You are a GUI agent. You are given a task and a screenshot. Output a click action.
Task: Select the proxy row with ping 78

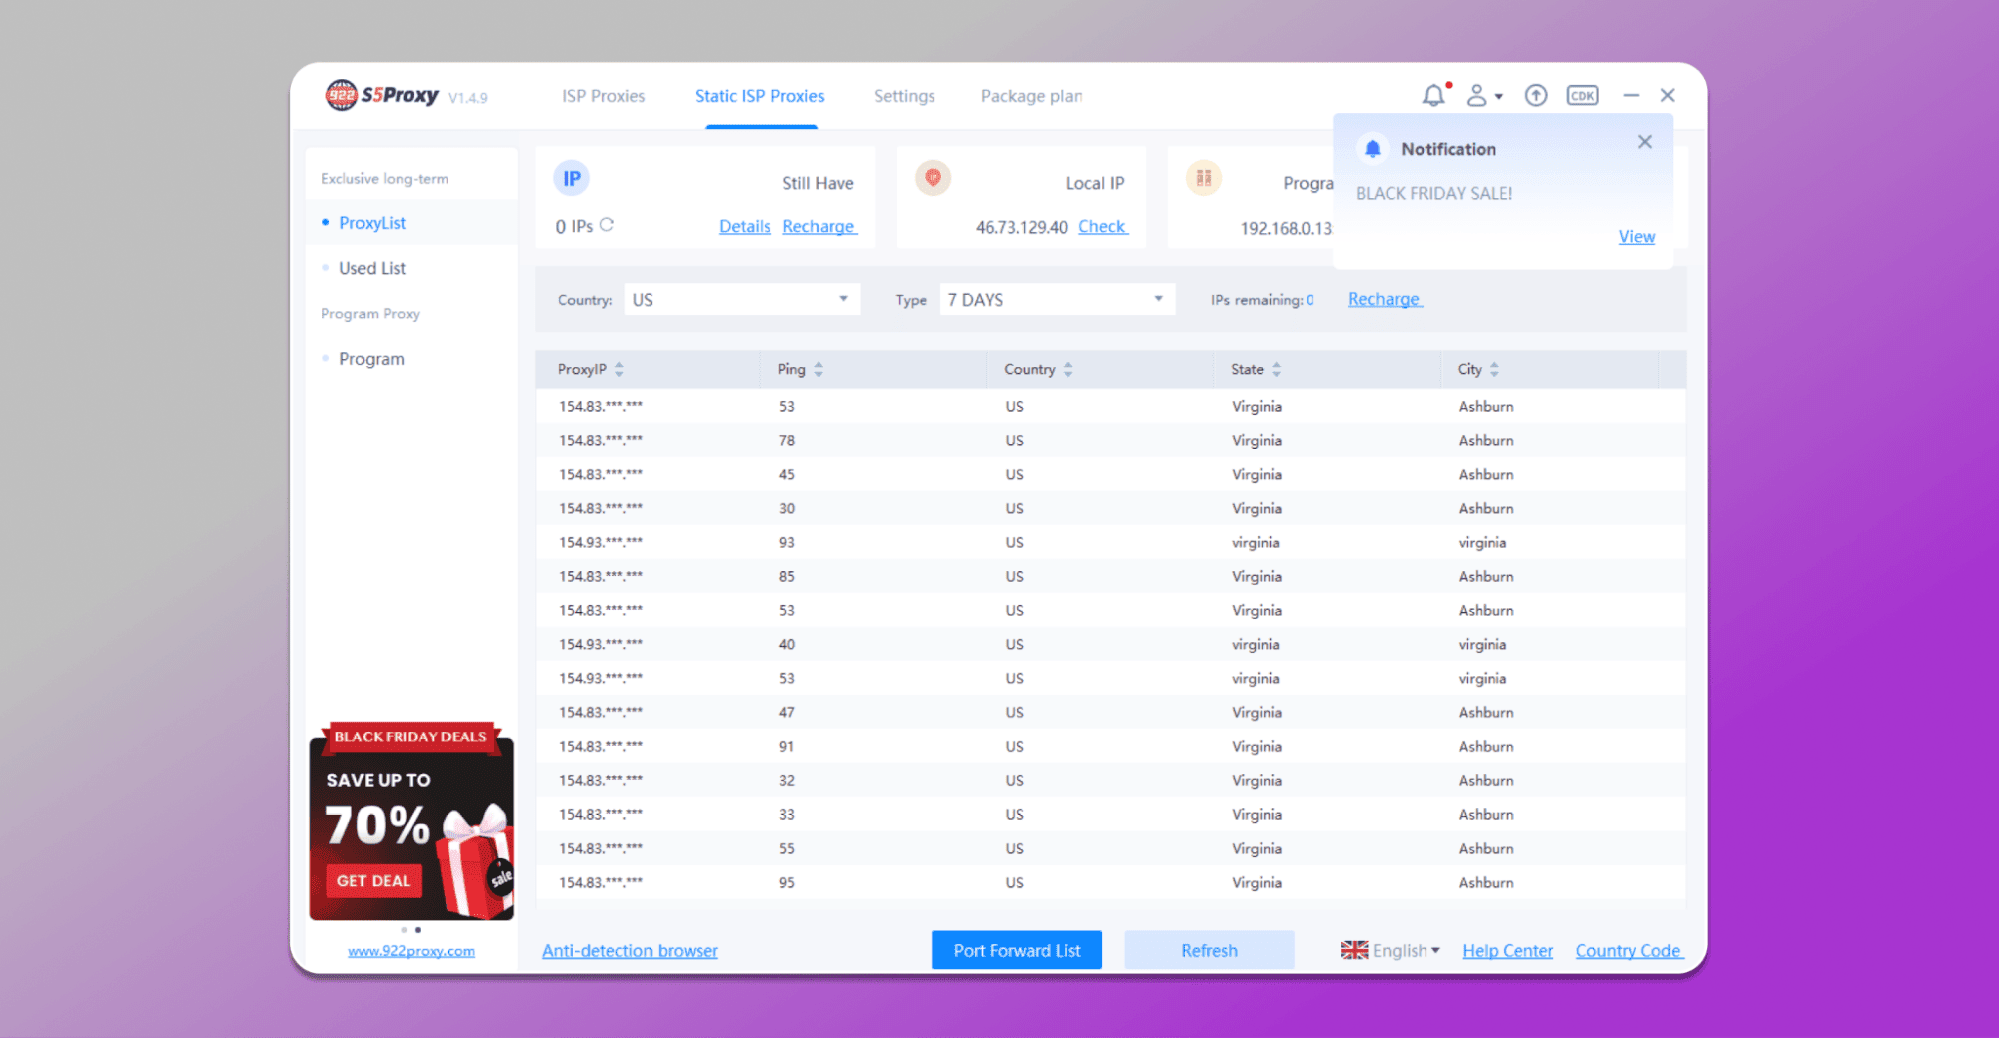1110,440
